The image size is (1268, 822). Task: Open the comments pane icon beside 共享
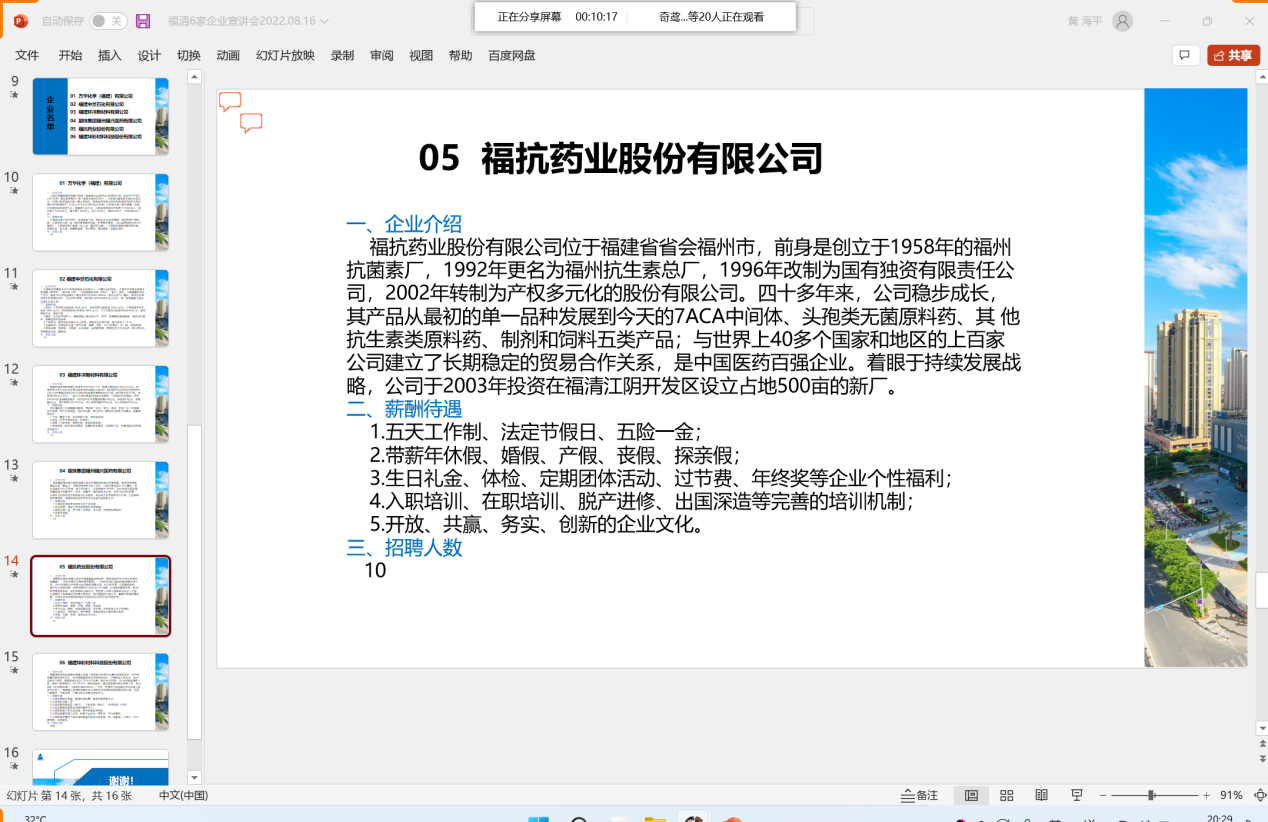[x=1184, y=56]
